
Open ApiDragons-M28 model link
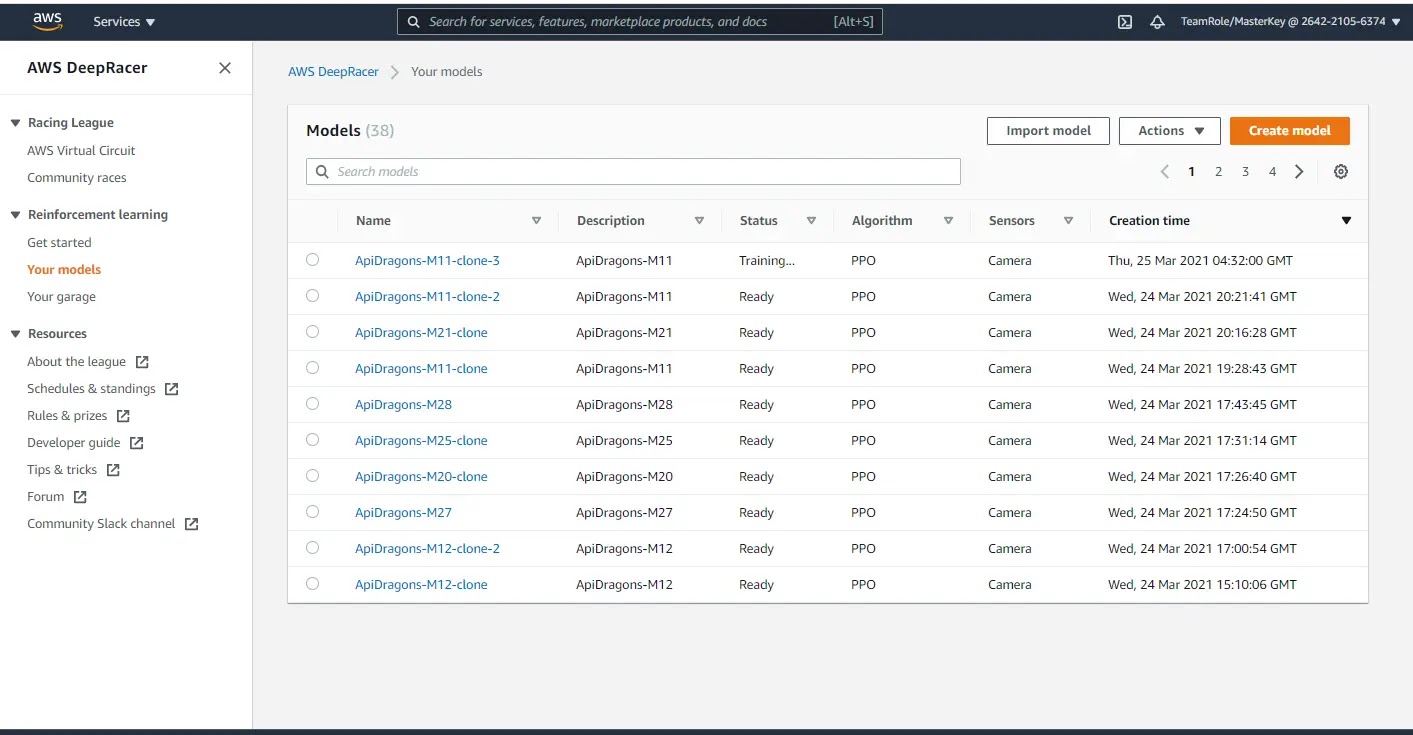pos(403,405)
